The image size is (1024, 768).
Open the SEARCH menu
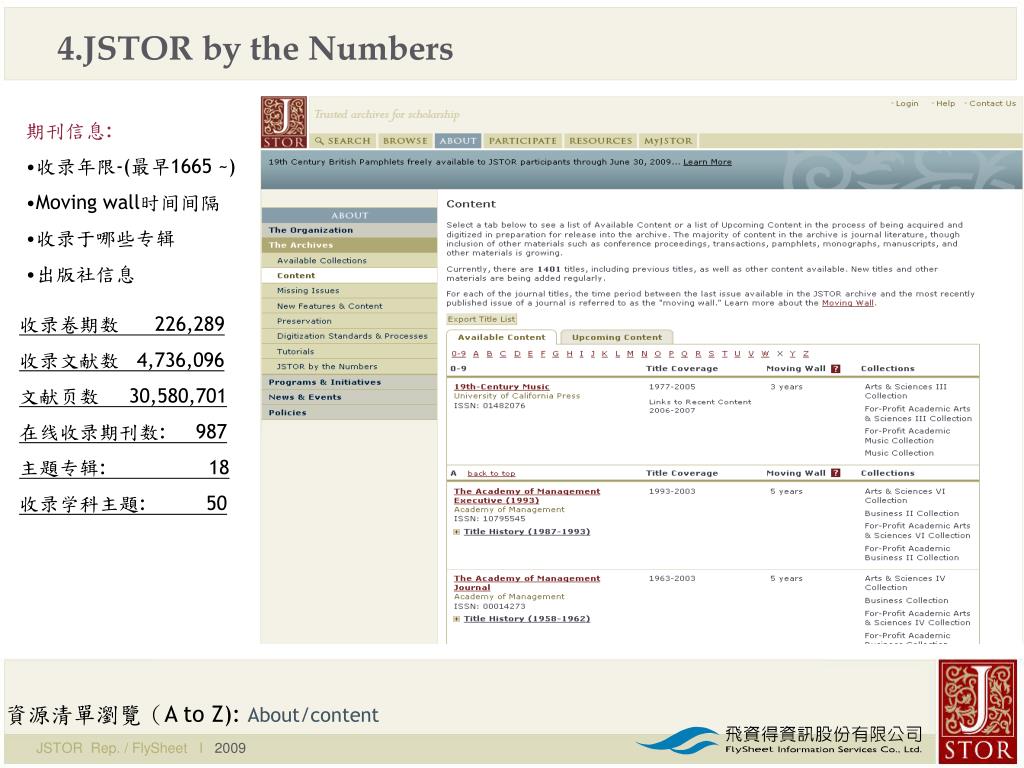pyautogui.click(x=343, y=141)
